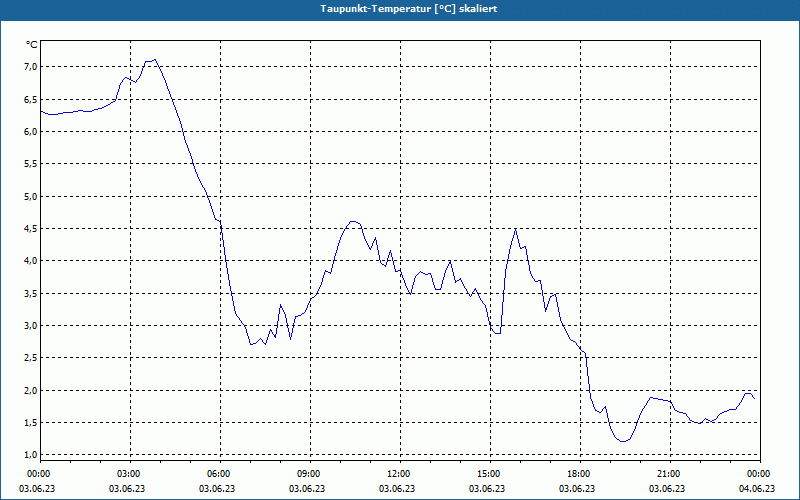Click the 03.06.23 date beneath 18:00
Viewport: 800px width, 500px height.
[577, 488]
